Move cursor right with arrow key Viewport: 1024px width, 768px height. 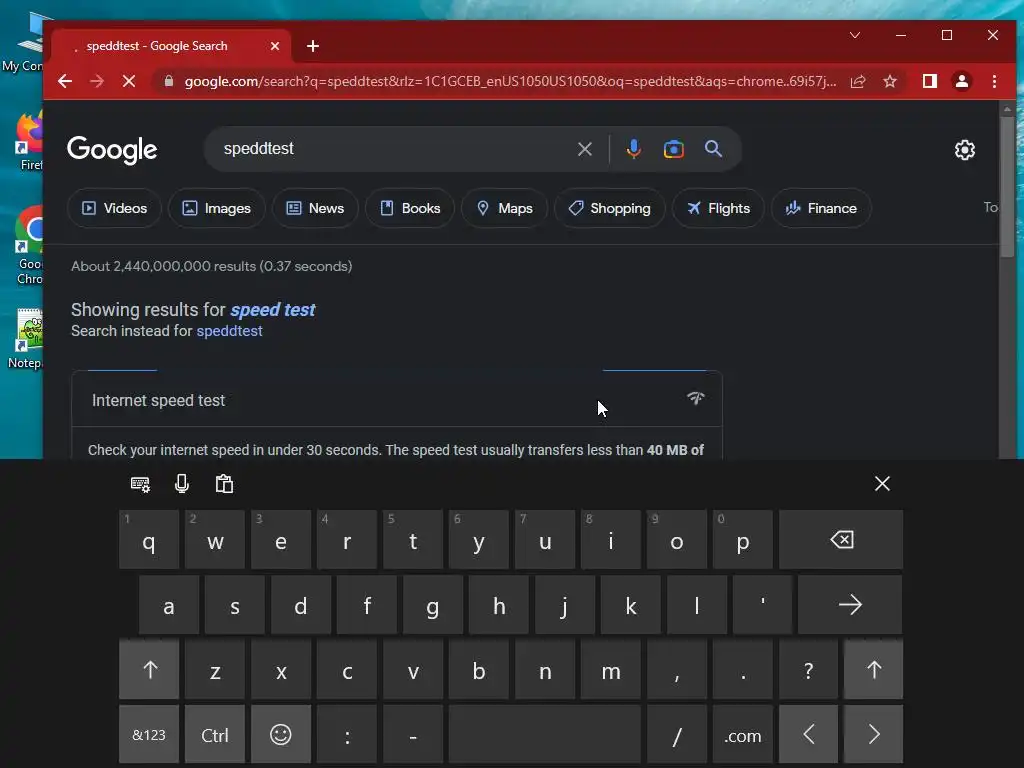coord(874,735)
